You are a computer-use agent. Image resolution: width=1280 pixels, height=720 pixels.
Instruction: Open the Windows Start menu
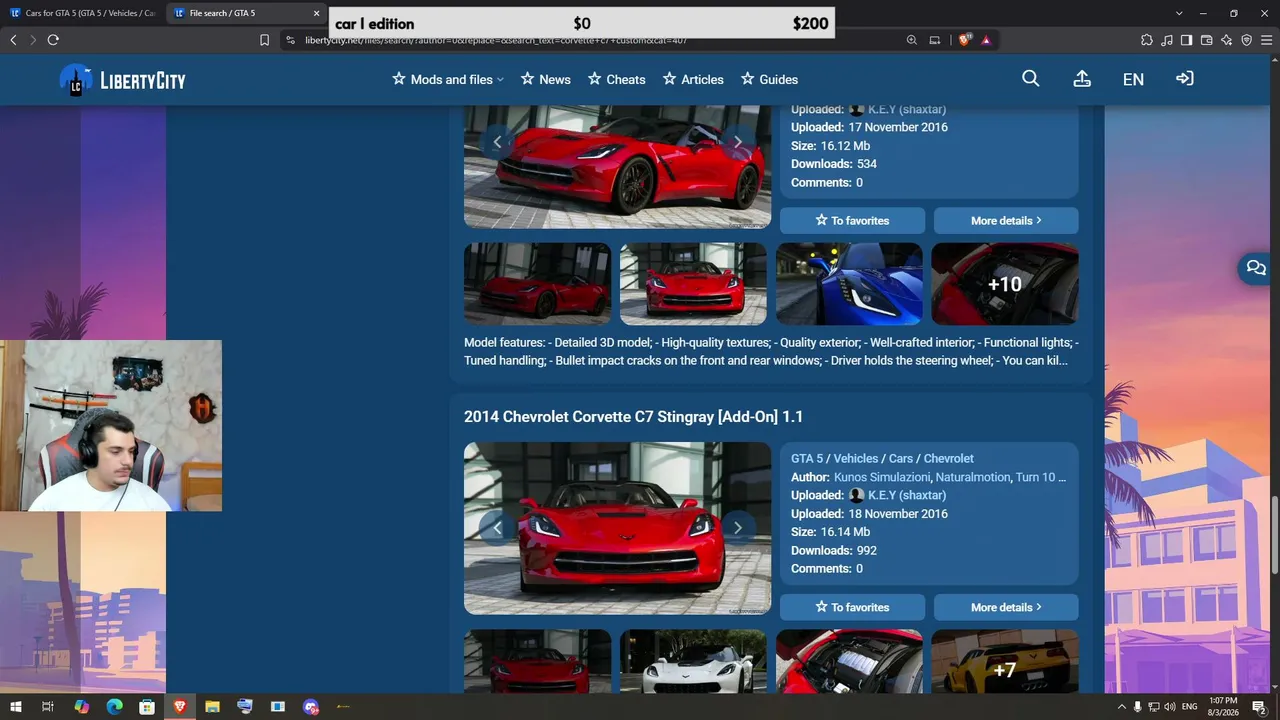pyautogui.click(x=16, y=707)
